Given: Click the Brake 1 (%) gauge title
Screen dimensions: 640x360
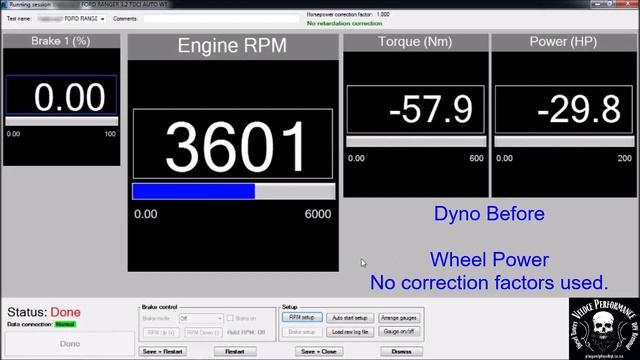Looking at the screenshot, I should (61, 41).
